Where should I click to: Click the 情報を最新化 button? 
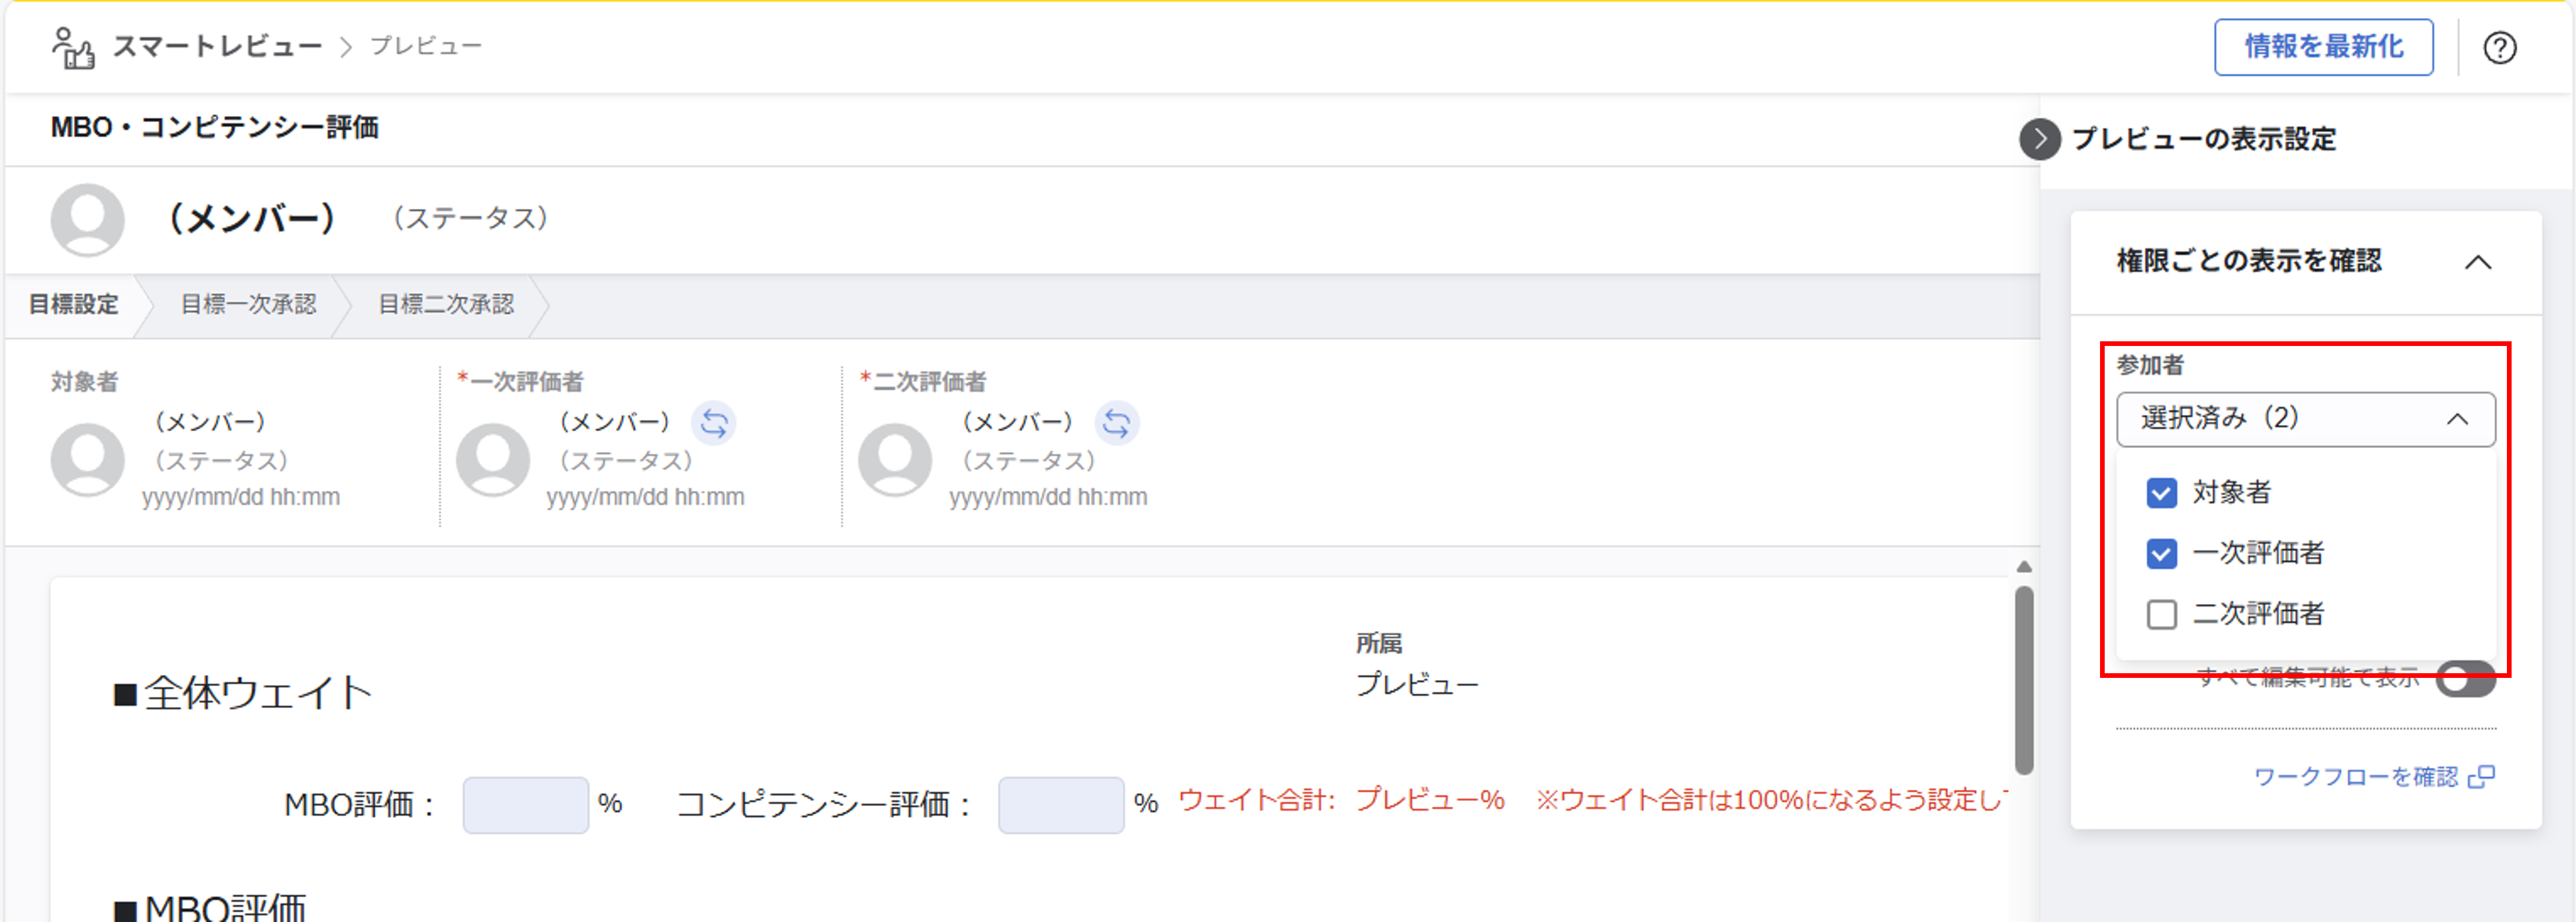click(x=2323, y=47)
